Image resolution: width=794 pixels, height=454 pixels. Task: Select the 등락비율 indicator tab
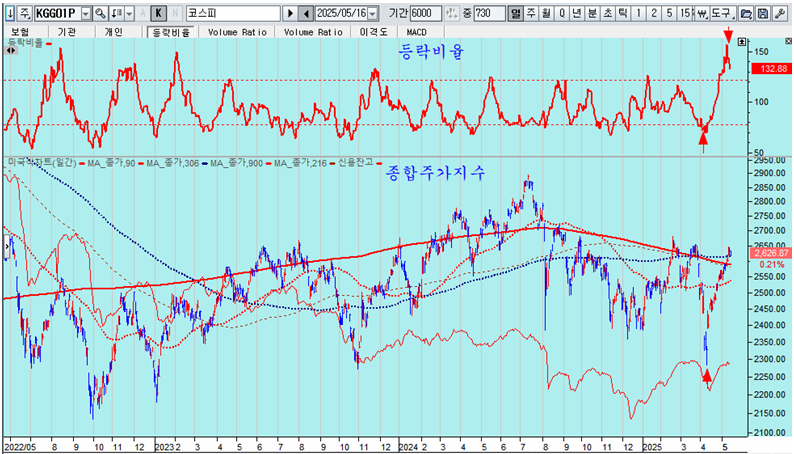169,32
